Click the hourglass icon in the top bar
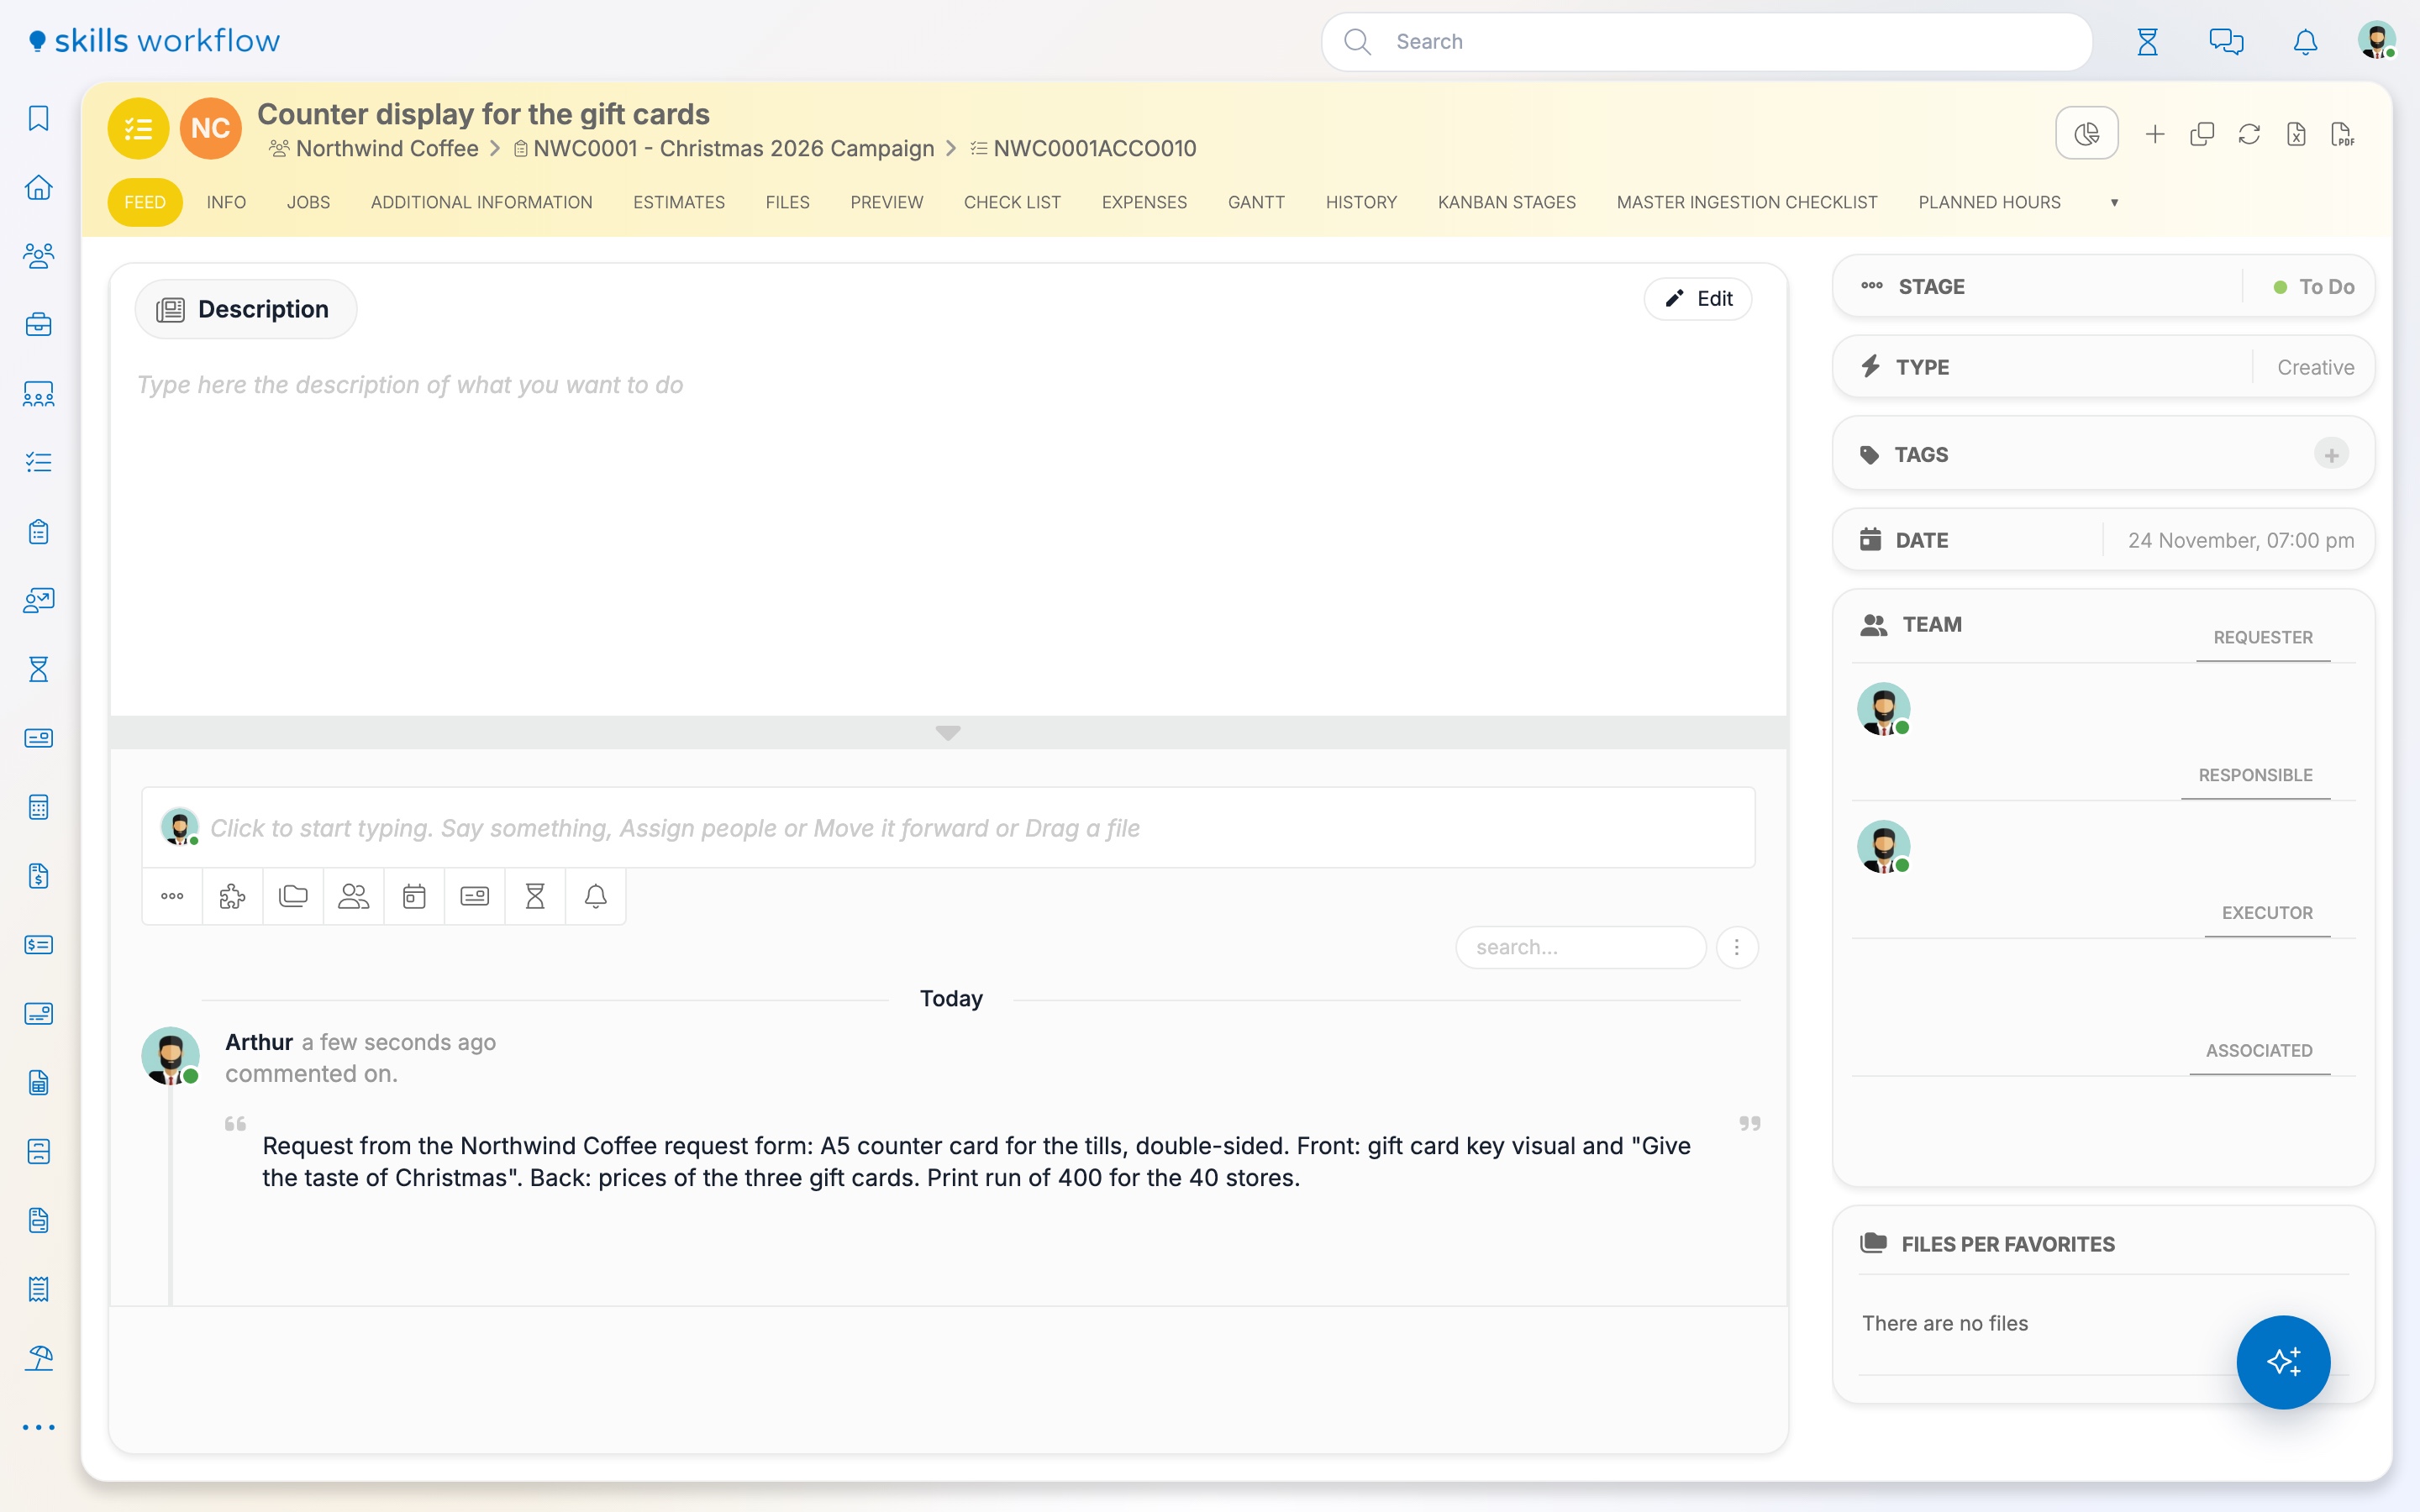Viewport: 2420px width, 1512px height. pyautogui.click(x=2147, y=42)
